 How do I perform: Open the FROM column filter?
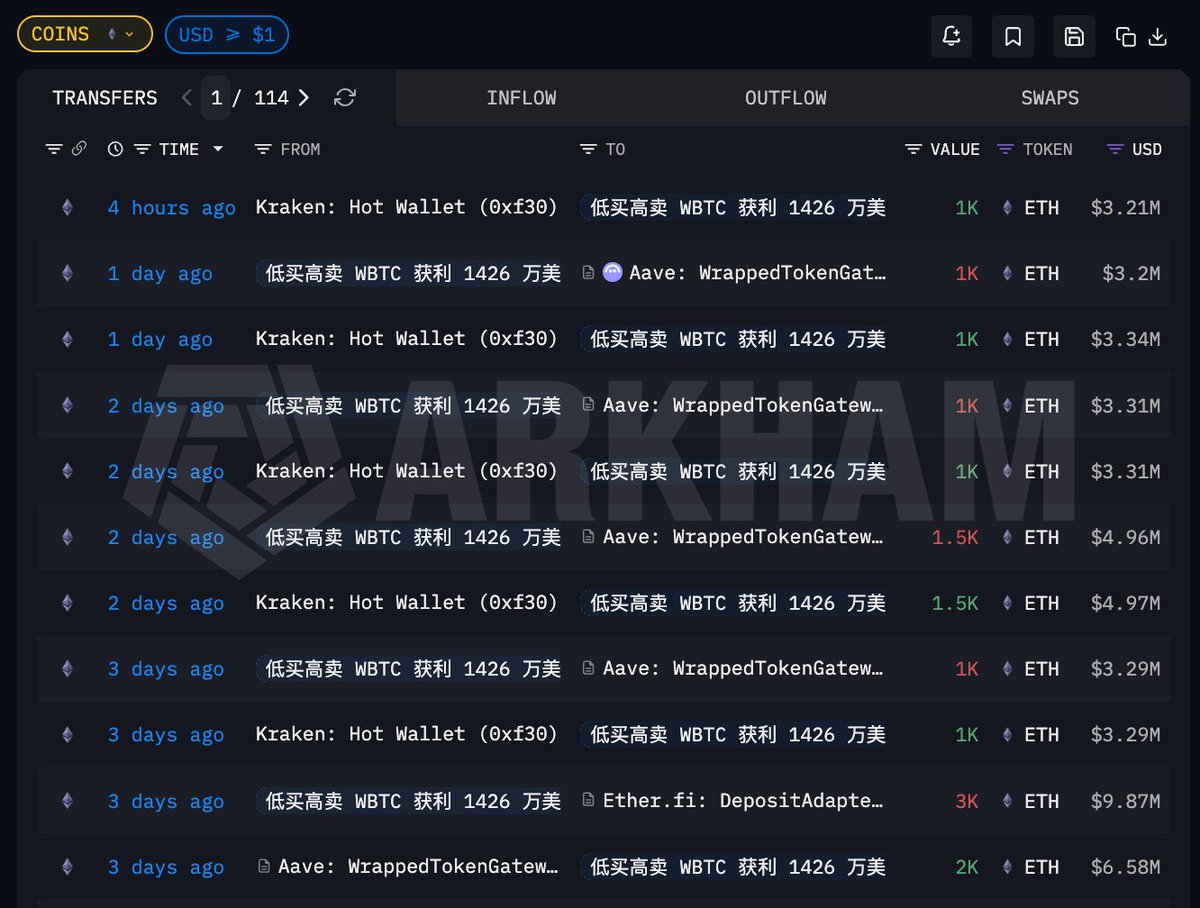tap(263, 149)
